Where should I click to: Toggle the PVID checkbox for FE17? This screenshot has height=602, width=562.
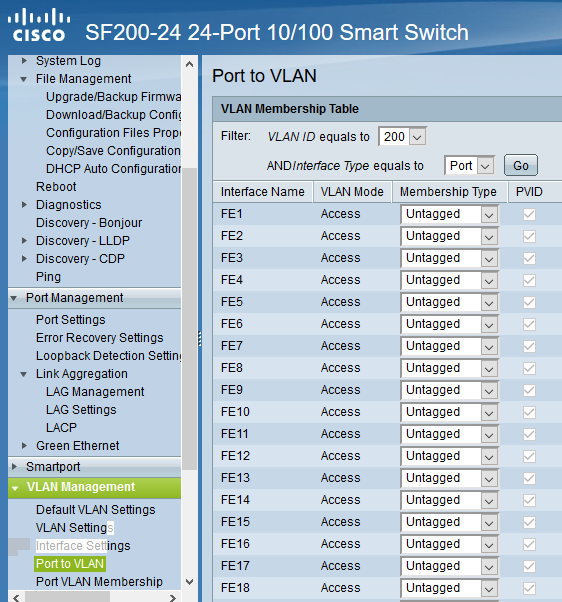point(529,566)
